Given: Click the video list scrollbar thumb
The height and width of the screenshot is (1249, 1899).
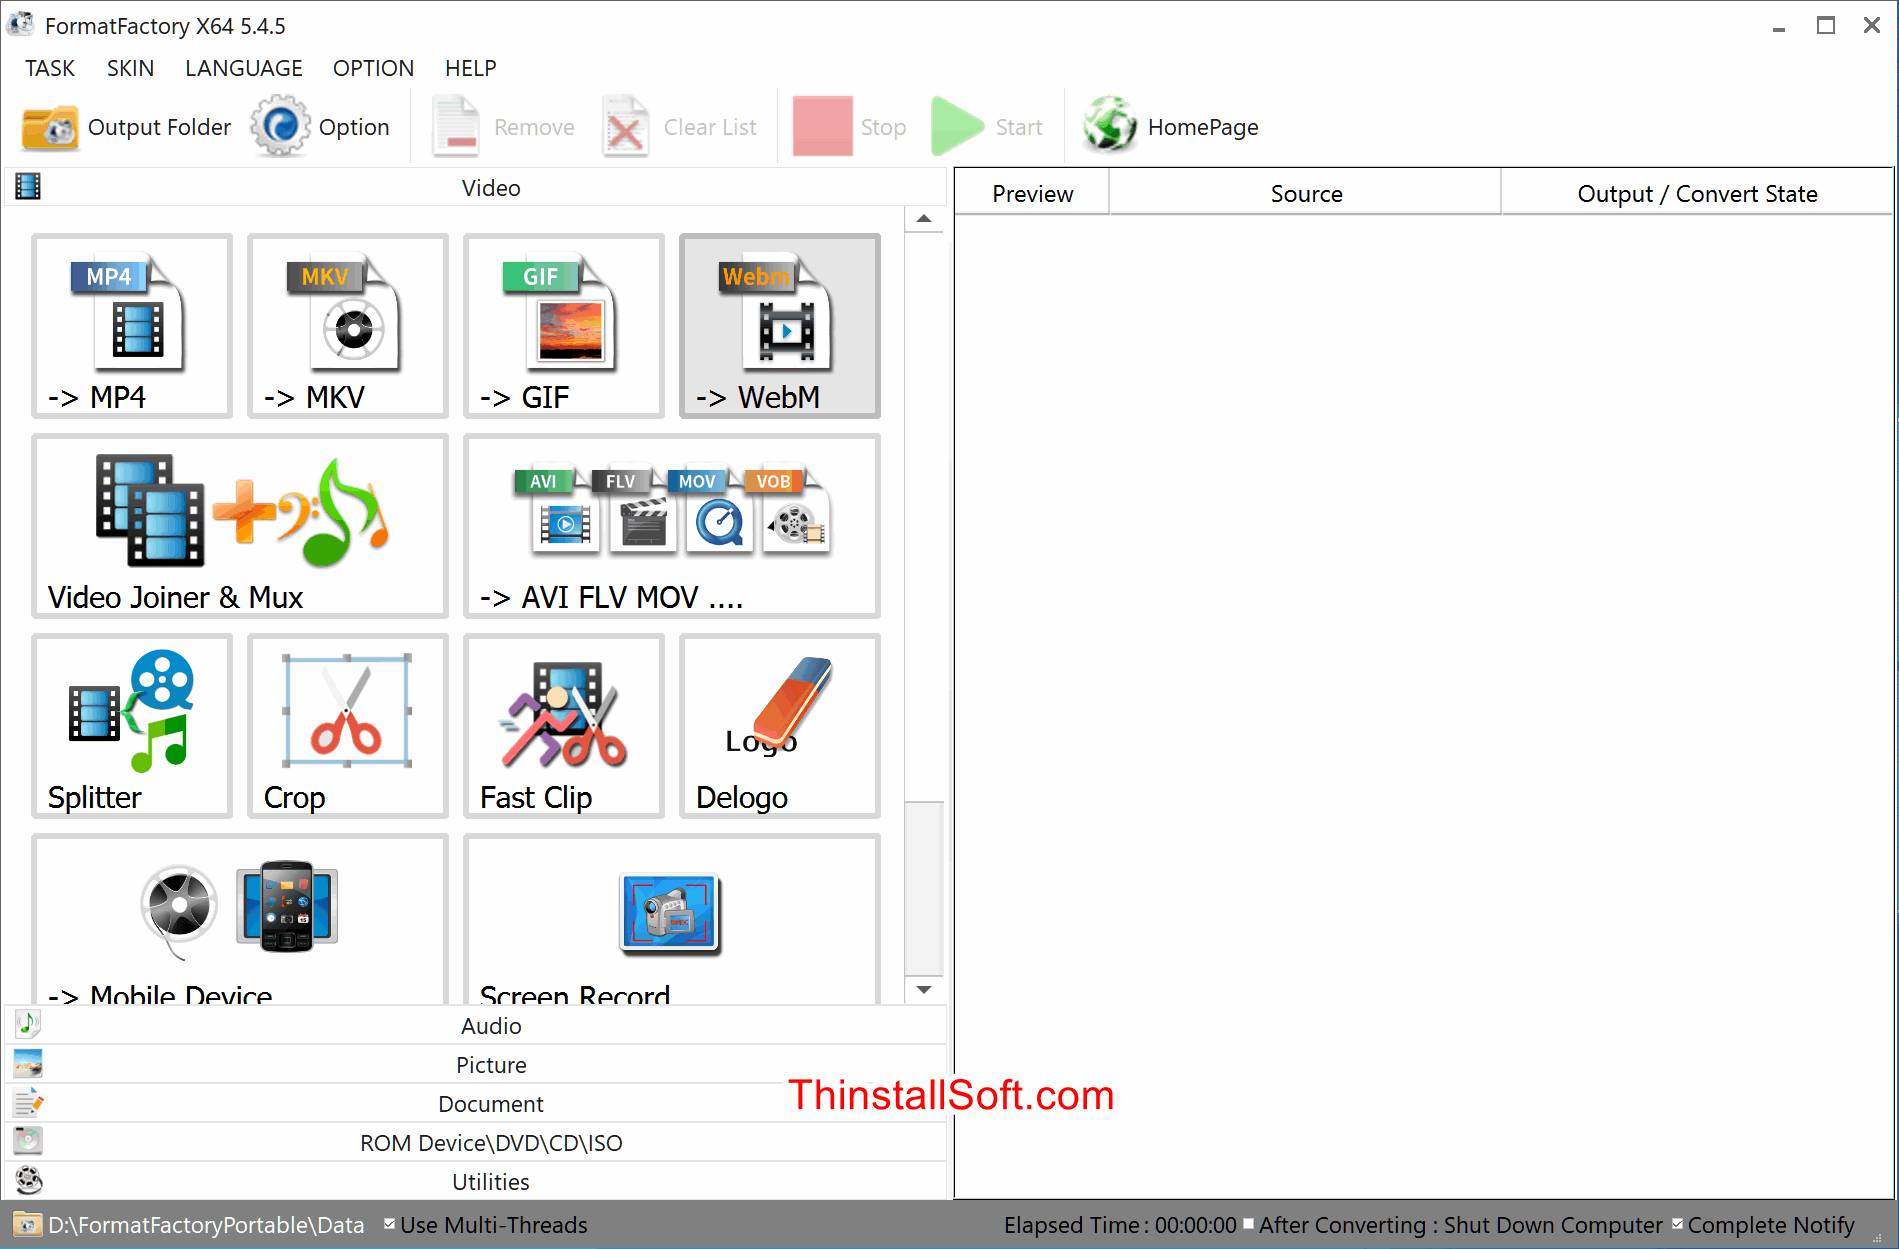Looking at the screenshot, I should 924,888.
